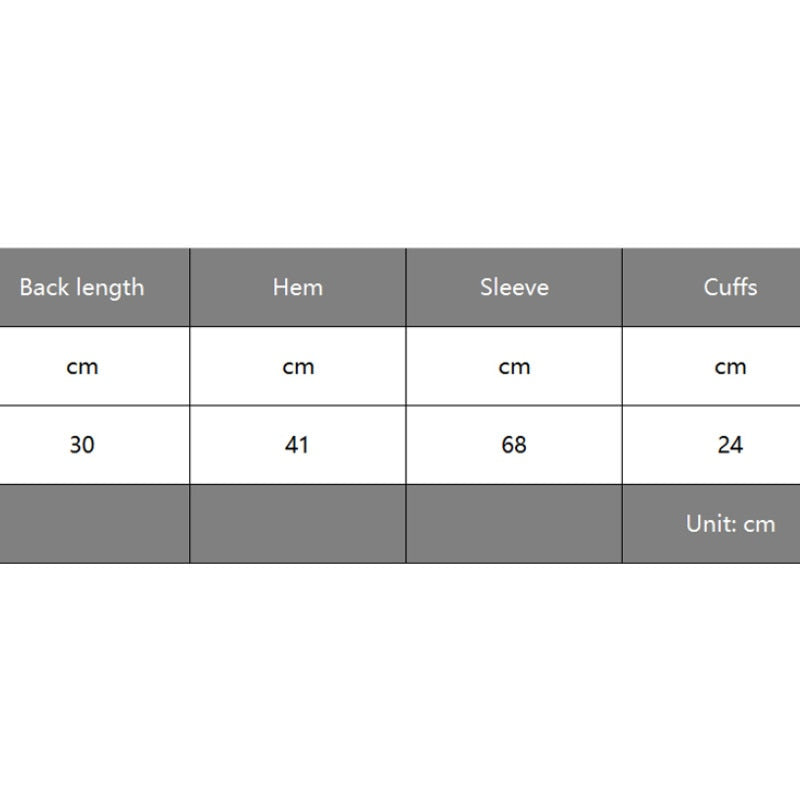The image size is (800, 800).
Task: Select the Hem column header
Action: [x=298, y=288]
